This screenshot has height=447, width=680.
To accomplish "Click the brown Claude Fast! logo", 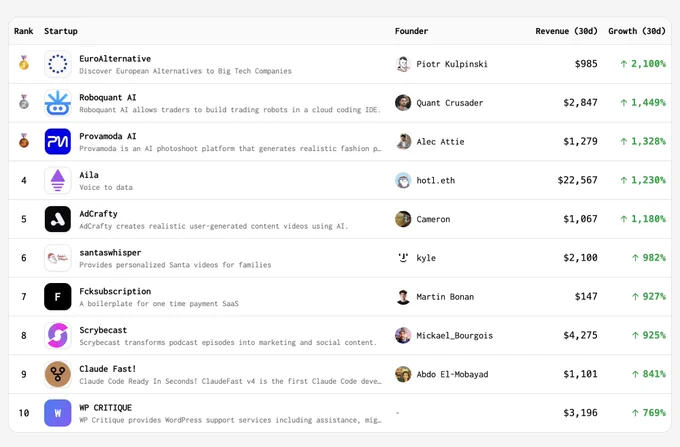I will [58, 374].
